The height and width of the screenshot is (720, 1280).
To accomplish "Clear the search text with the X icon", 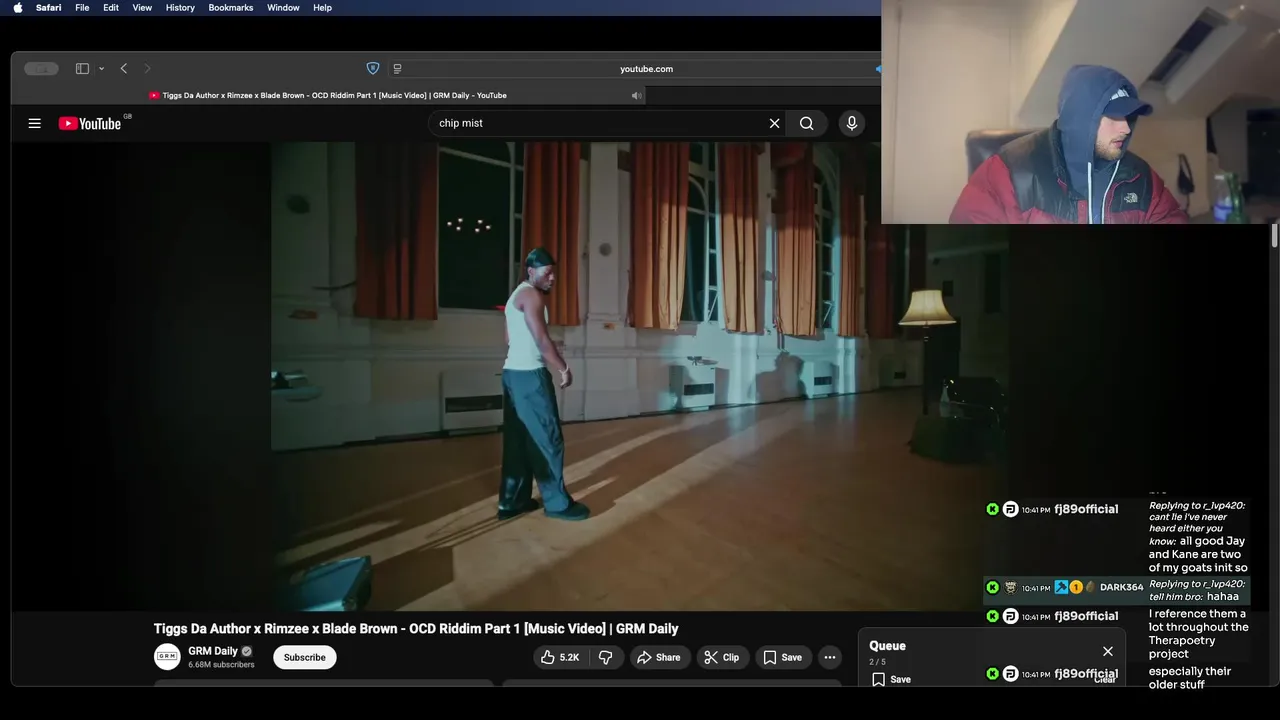I will tap(774, 123).
